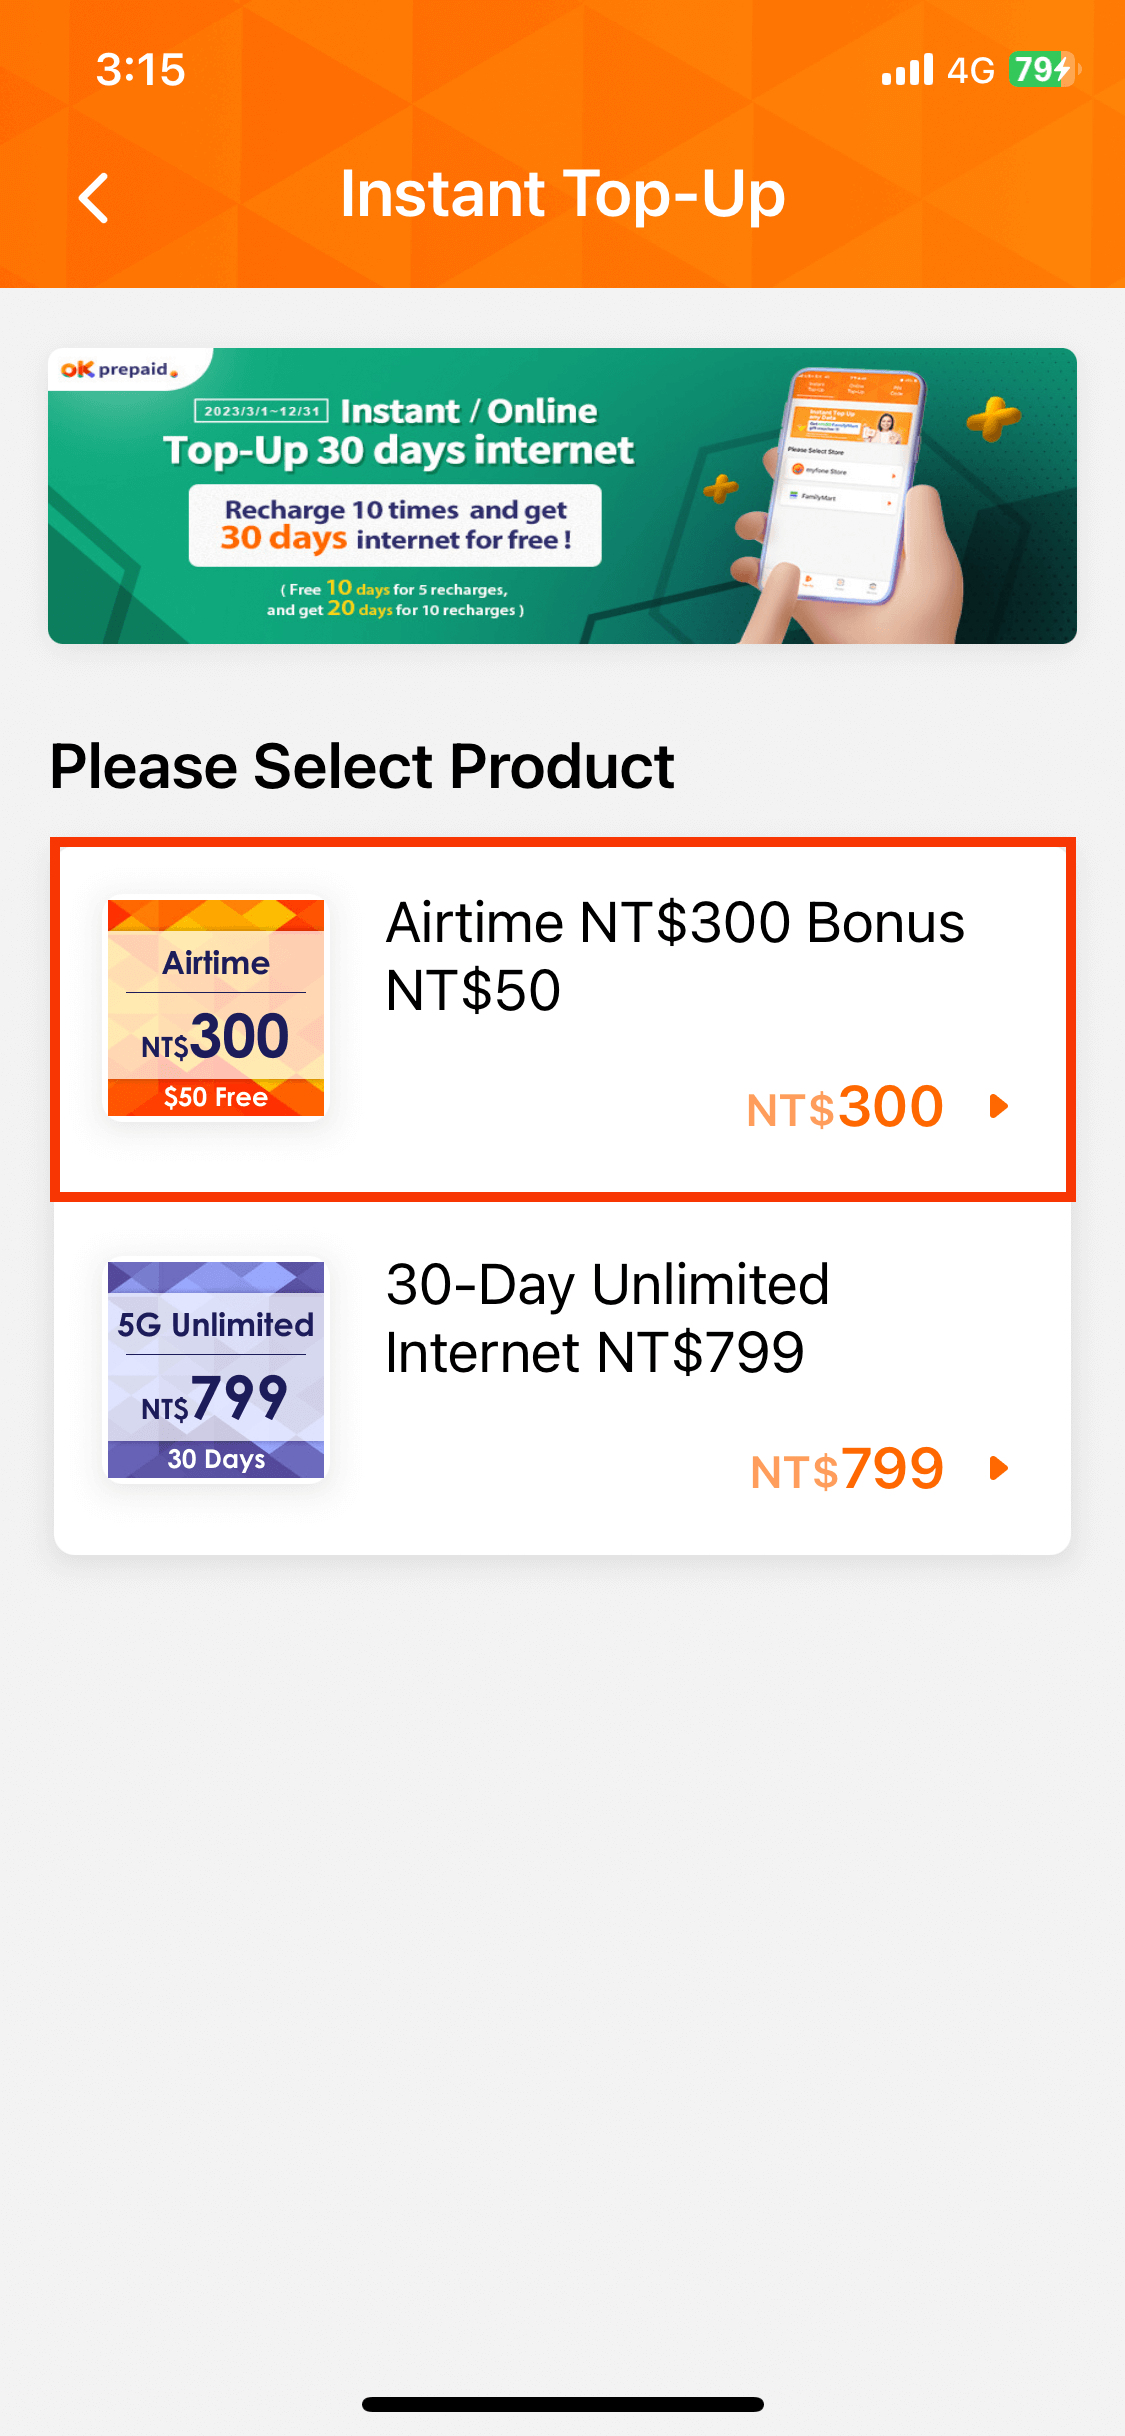The width and height of the screenshot is (1125, 2436).
Task: Tap the Recharge 10 times promo box
Action: [x=396, y=525]
